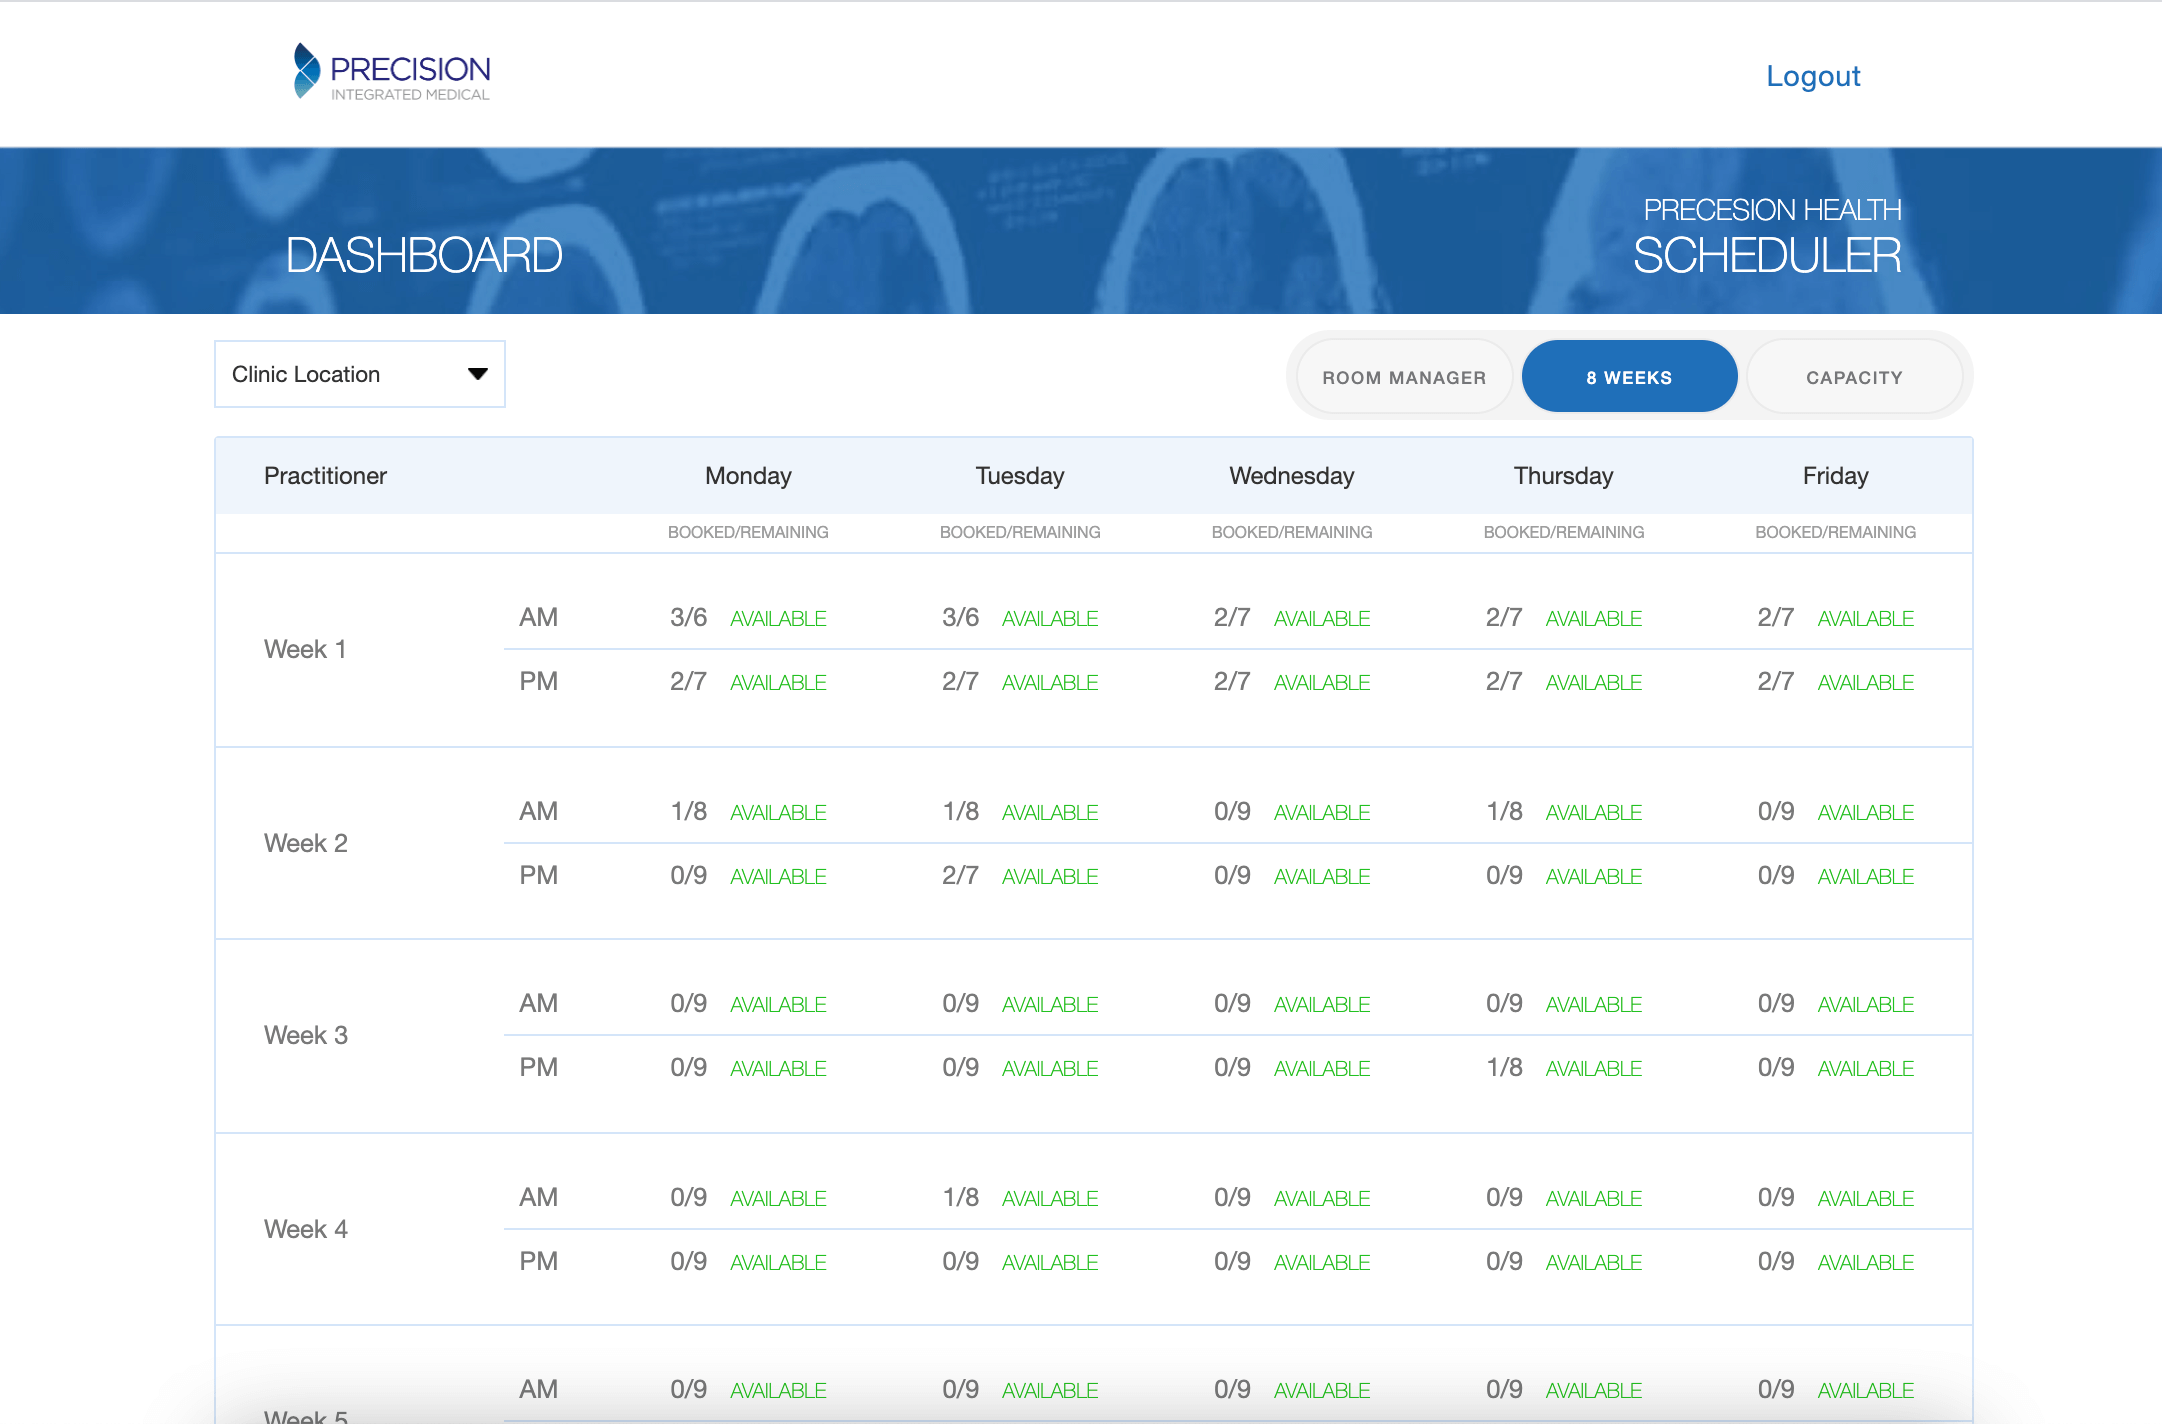
Task: Log out via the Logout link
Action: click(x=1813, y=76)
